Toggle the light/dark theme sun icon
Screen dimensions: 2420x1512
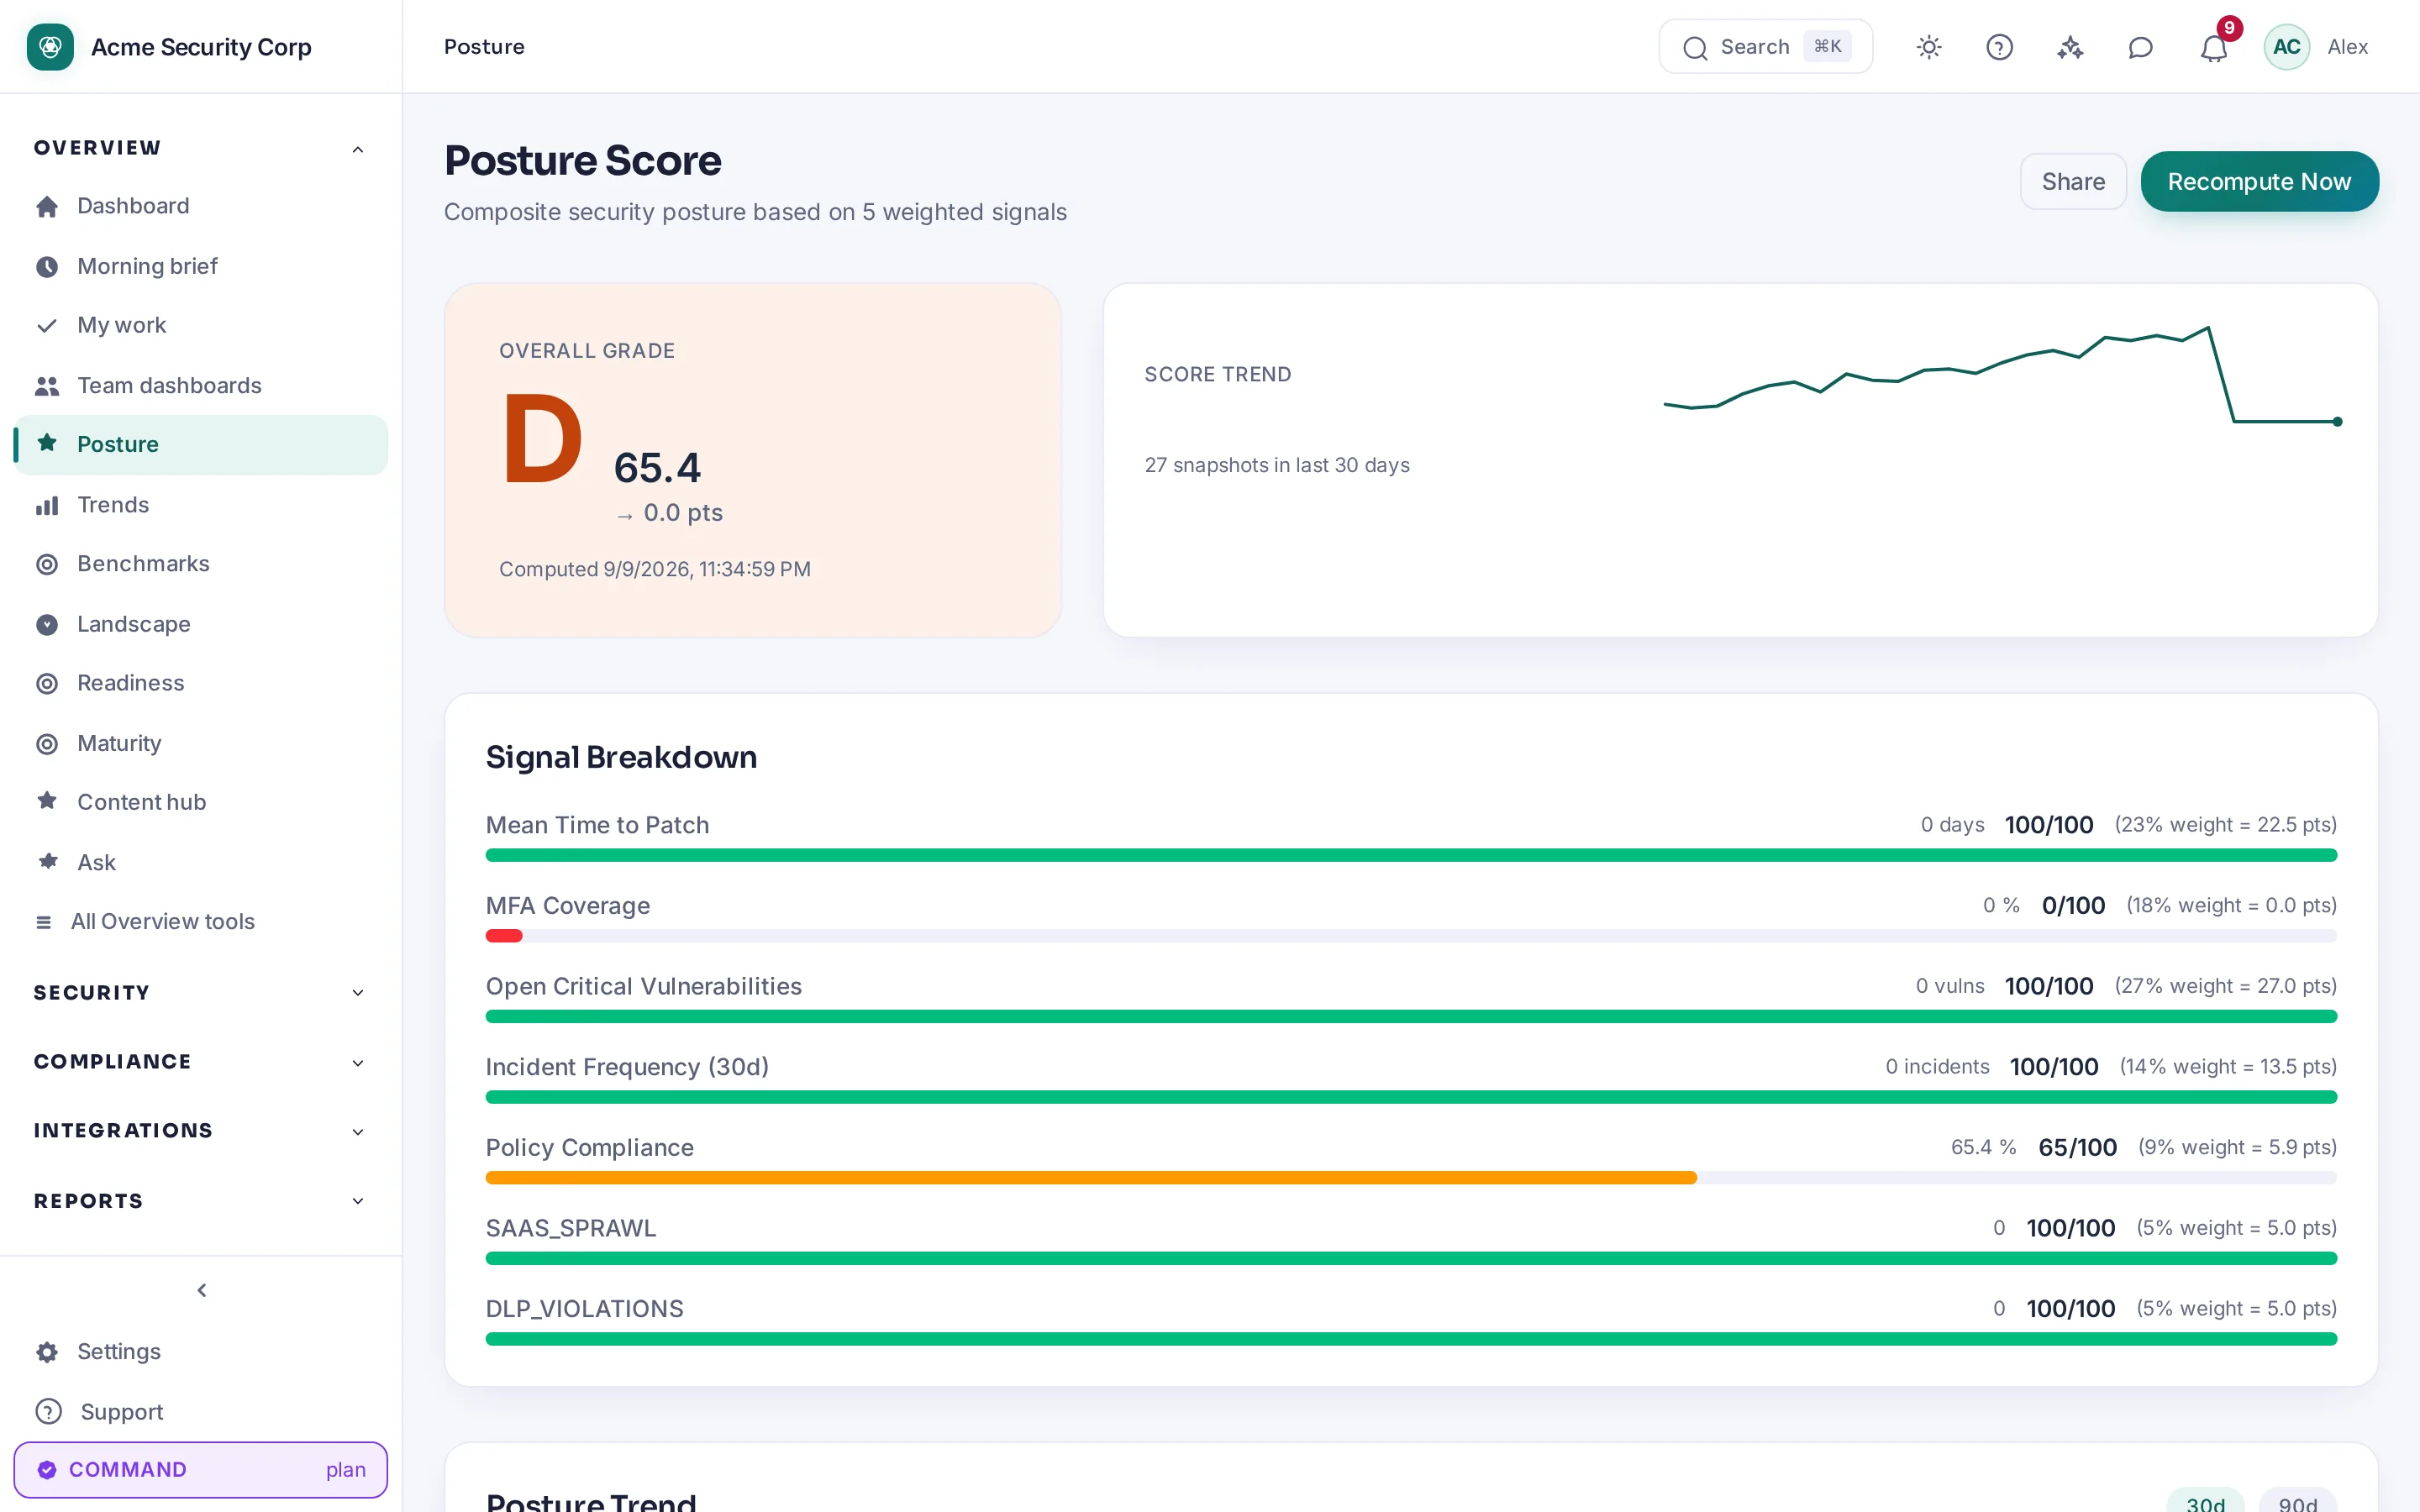tap(1929, 47)
